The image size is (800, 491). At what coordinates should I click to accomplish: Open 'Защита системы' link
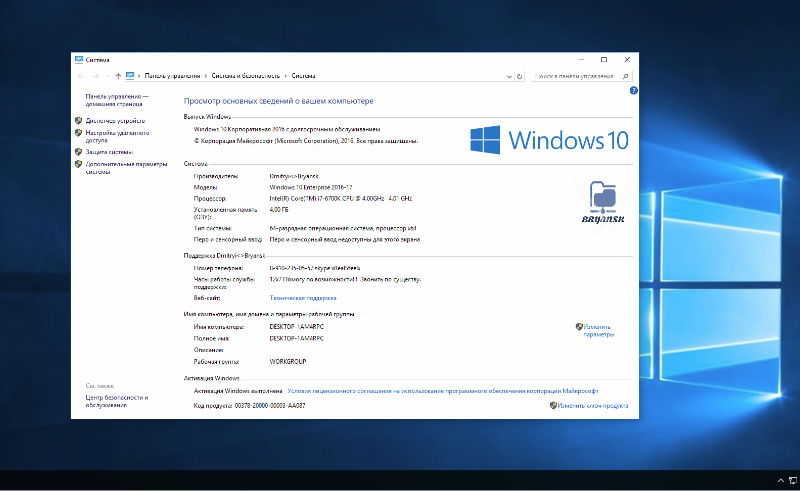(109, 152)
